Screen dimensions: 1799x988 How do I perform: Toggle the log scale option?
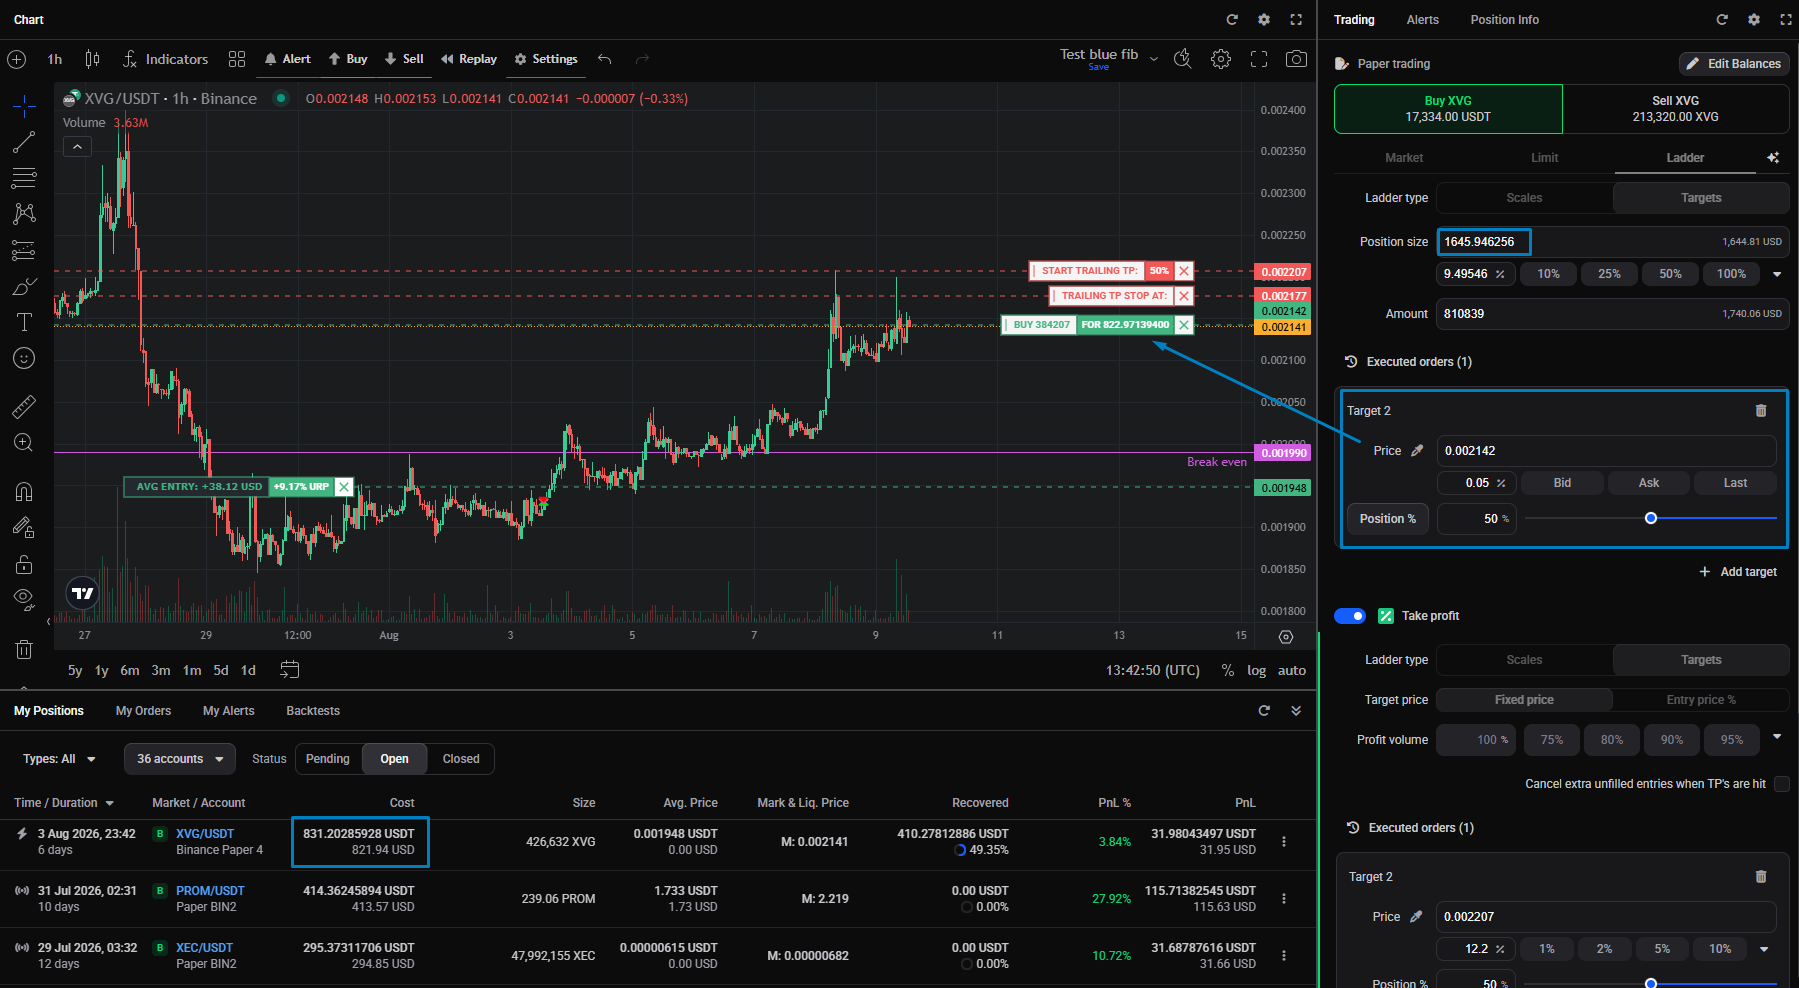pos(1256,671)
